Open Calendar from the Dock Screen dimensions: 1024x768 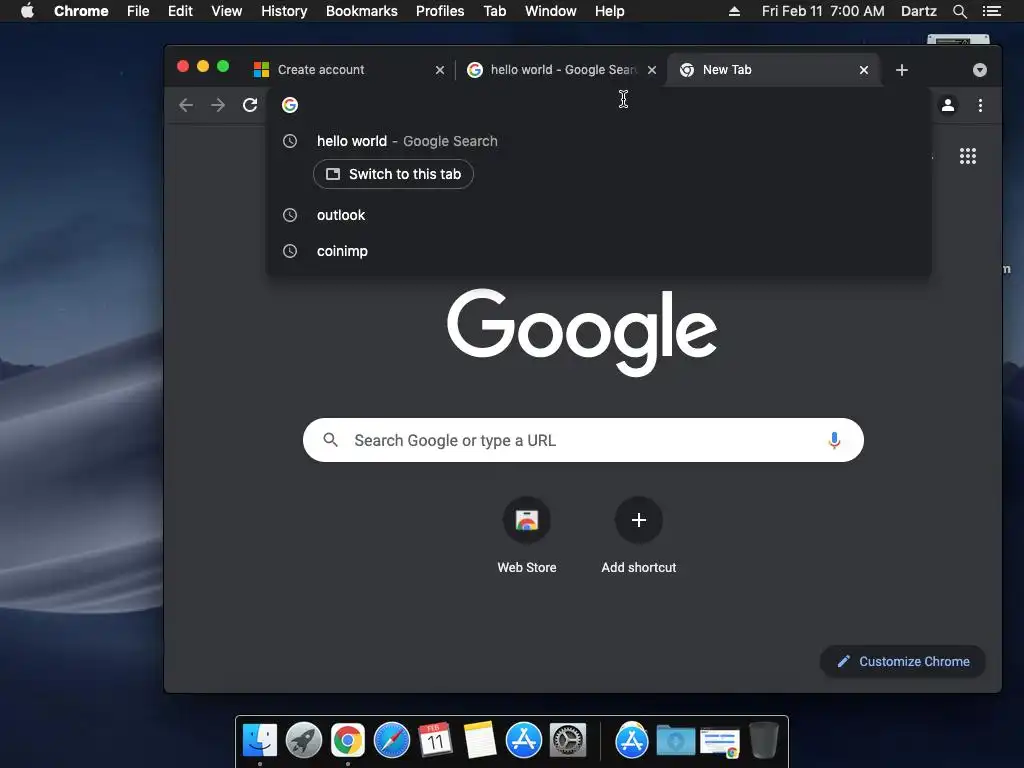pyautogui.click(x=436, y=741)
